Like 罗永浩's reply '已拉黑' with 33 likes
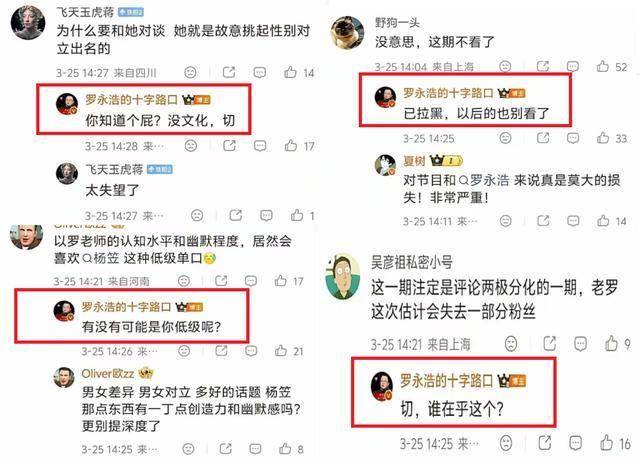Viewport: 640px width, 460px height. pyautogui.click(x=603, y=138)
